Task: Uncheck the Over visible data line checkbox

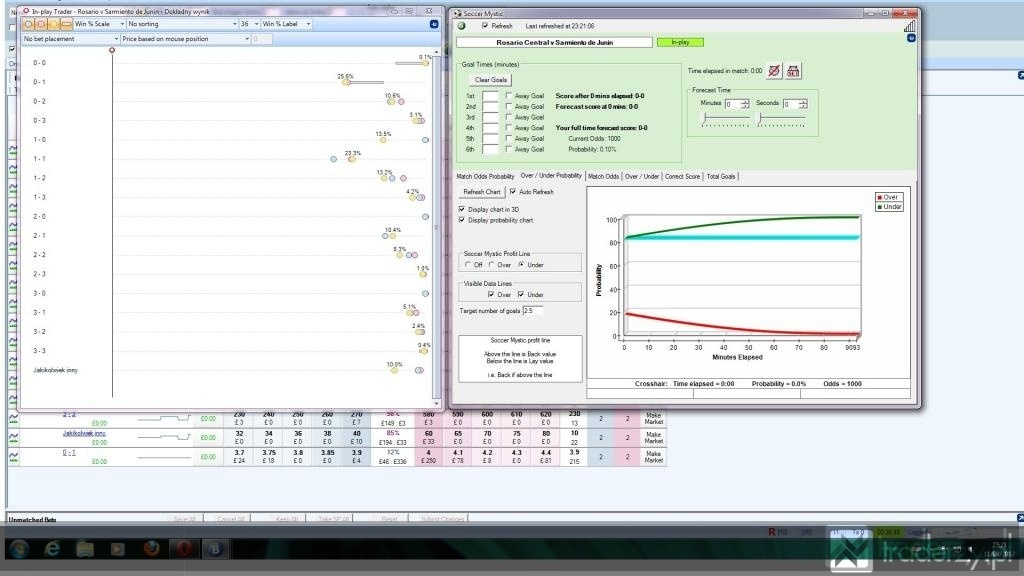Action: point(490,295)
